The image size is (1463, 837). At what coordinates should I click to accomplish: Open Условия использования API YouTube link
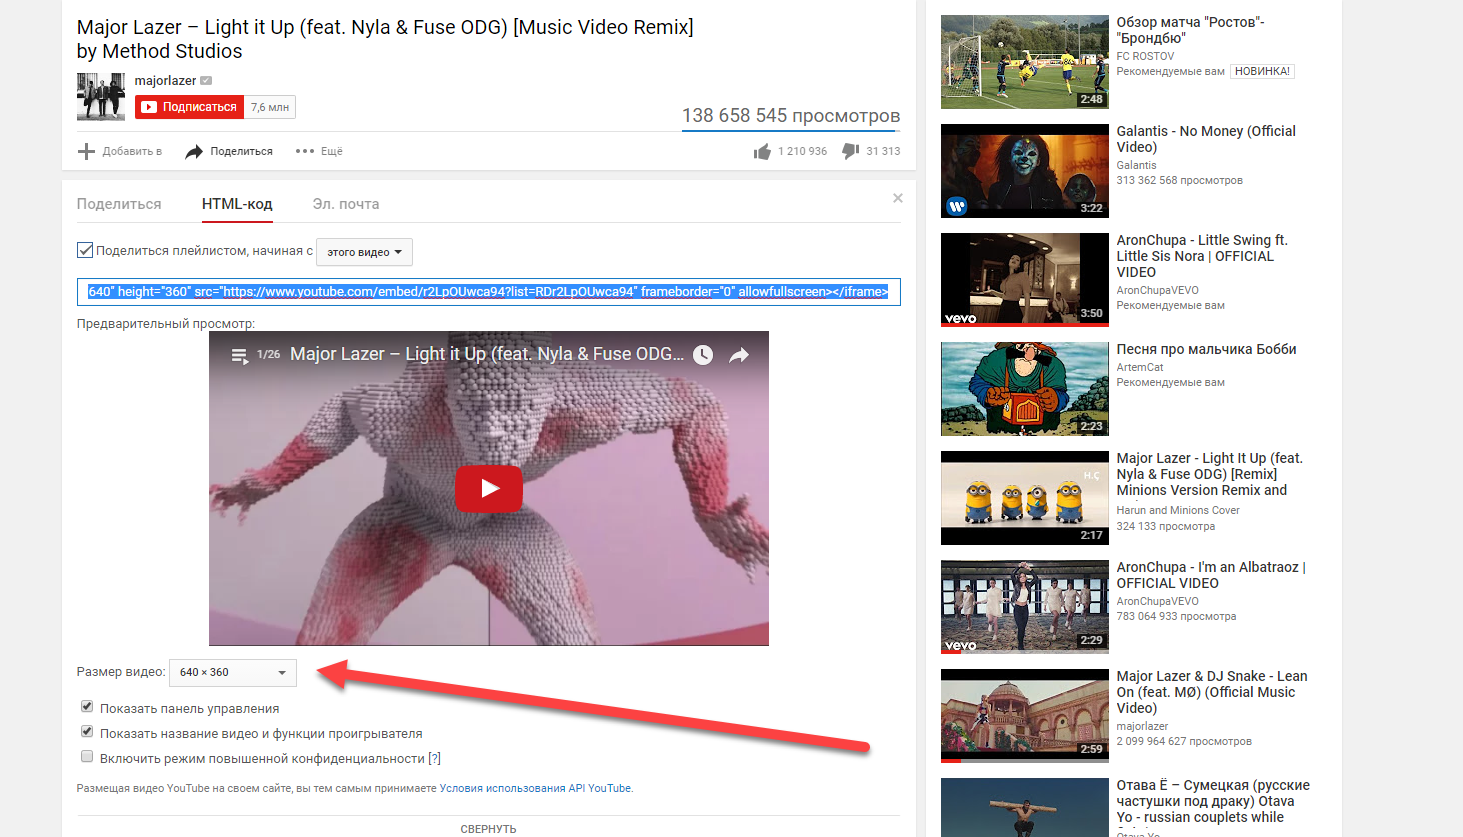(x=535, y=788)
